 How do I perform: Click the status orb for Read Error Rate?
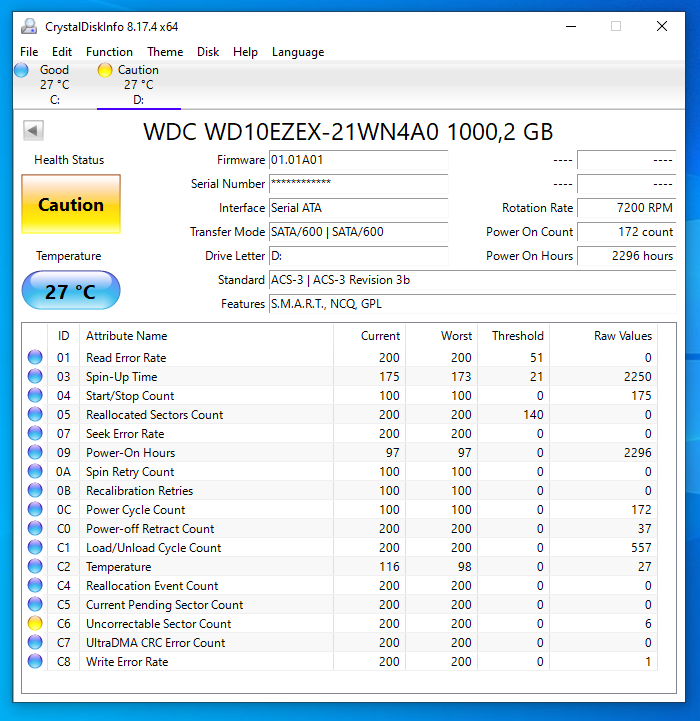click(x=35, y=357)
